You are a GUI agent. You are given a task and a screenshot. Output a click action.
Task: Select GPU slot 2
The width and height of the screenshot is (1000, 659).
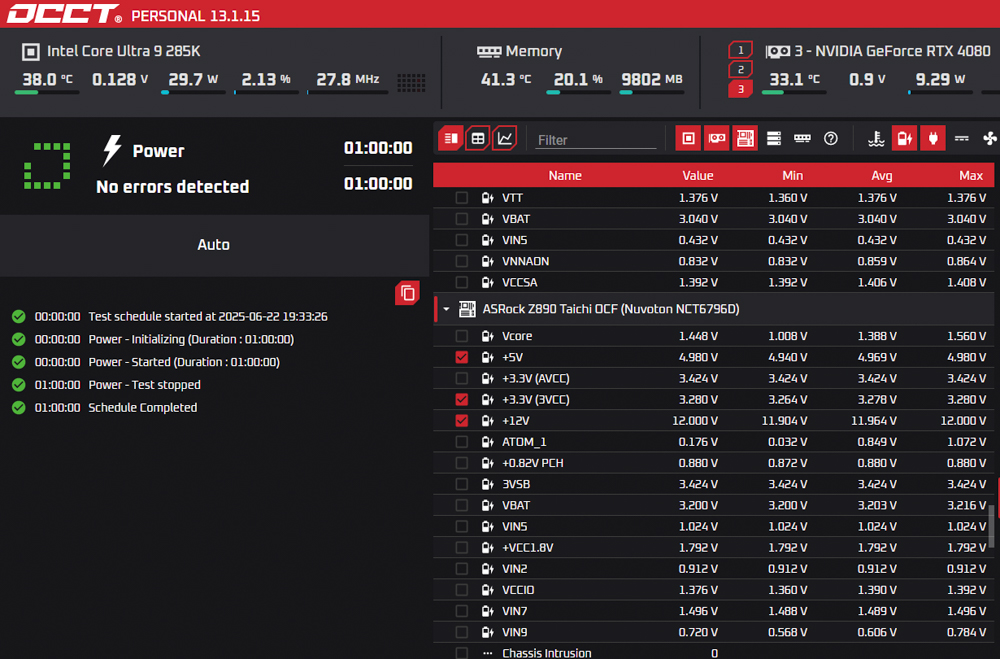tap(740, 69)
